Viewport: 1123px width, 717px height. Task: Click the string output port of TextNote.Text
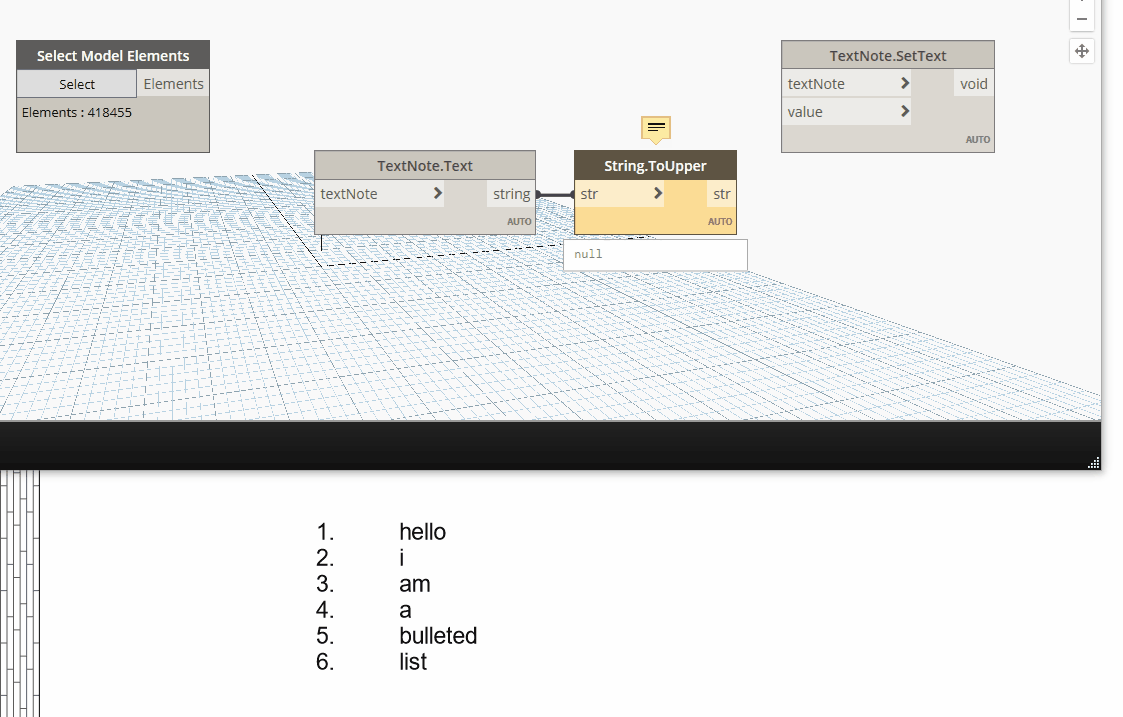pyautogui.click(x=511, y=194)
